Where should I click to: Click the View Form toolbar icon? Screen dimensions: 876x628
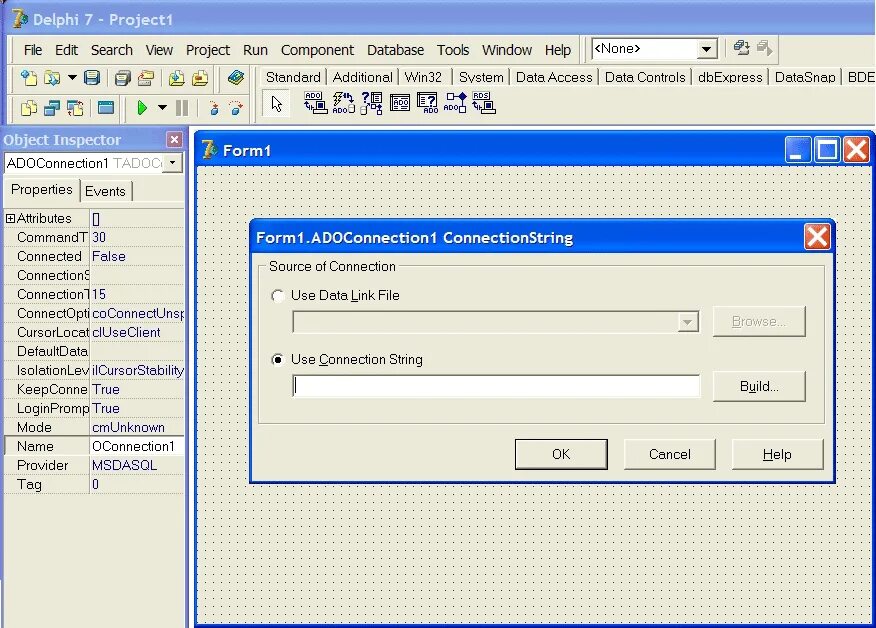click(x=52, y=107)
